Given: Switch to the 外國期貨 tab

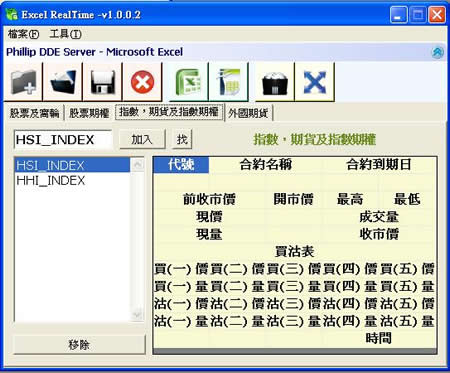Looking at the screenshot, I should pos(248,113).
